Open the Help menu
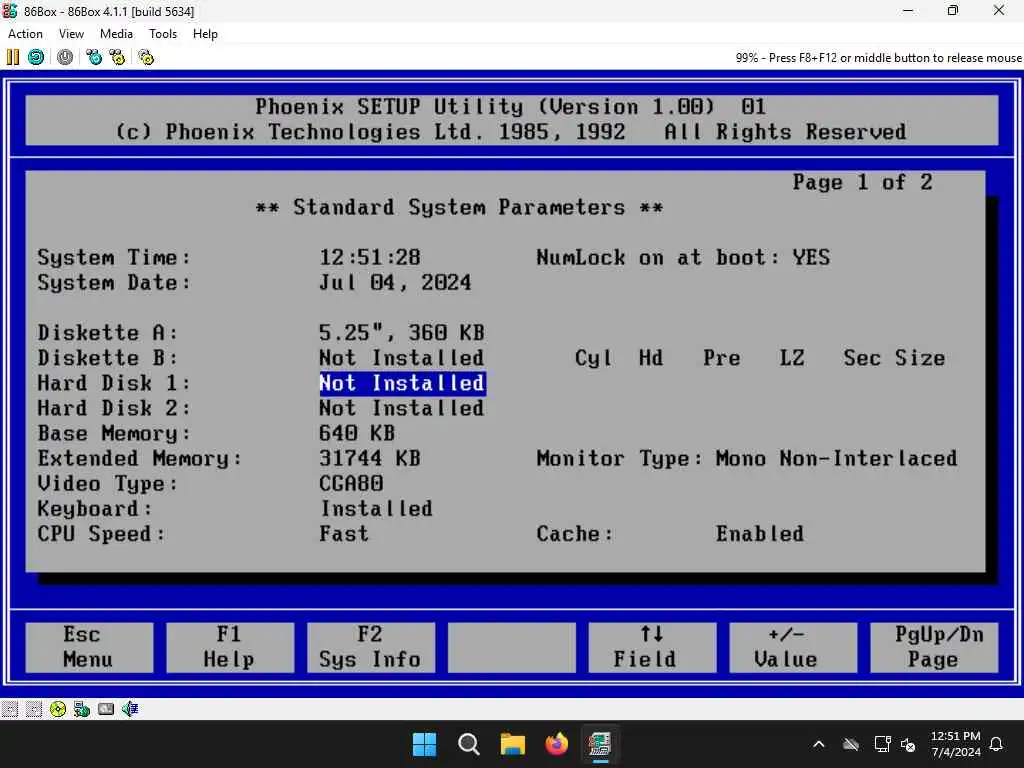This screenshot has width=1024, height=768. coord(205,34)
